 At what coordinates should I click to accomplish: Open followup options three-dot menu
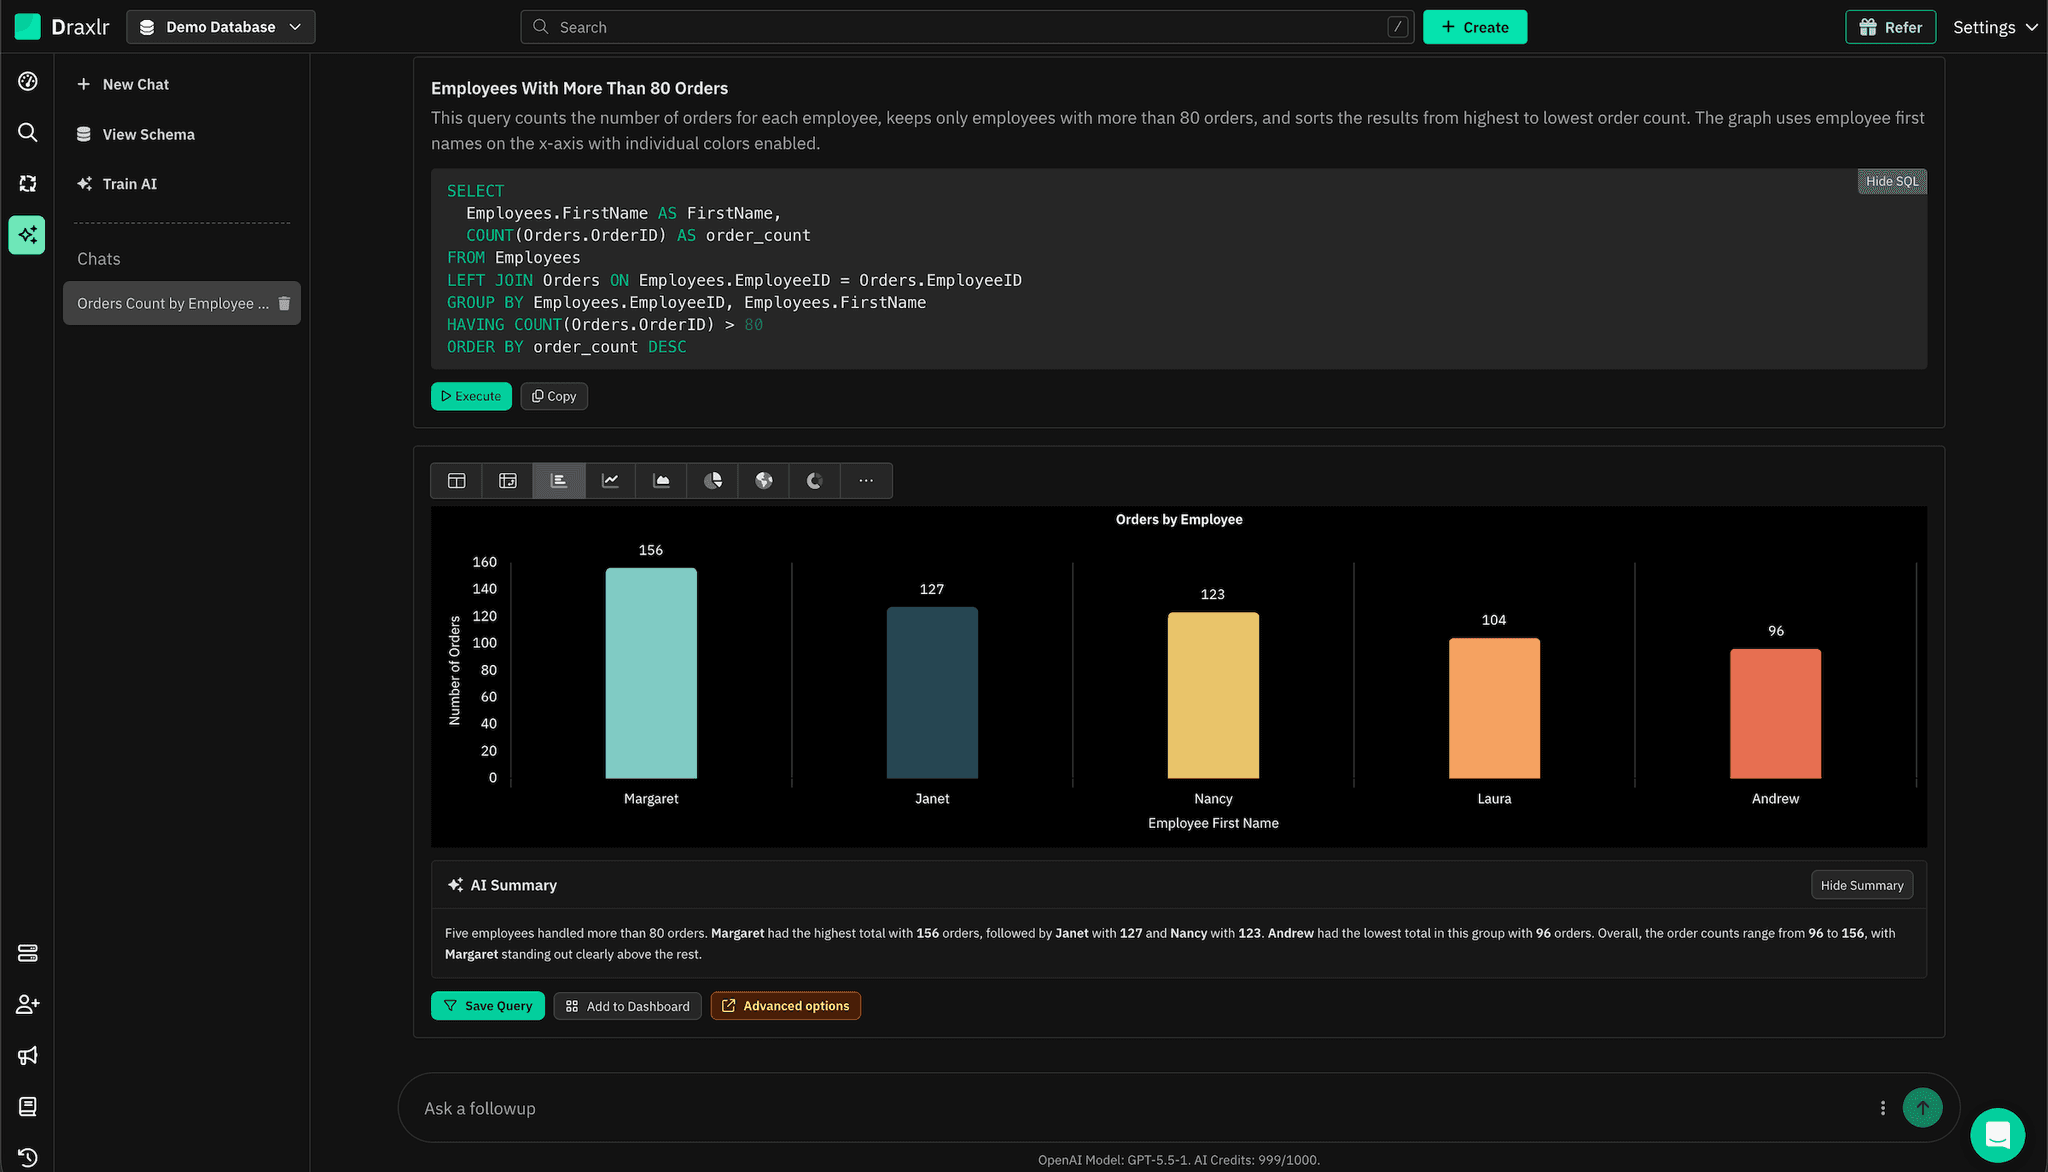(x=1883, y=1108)
